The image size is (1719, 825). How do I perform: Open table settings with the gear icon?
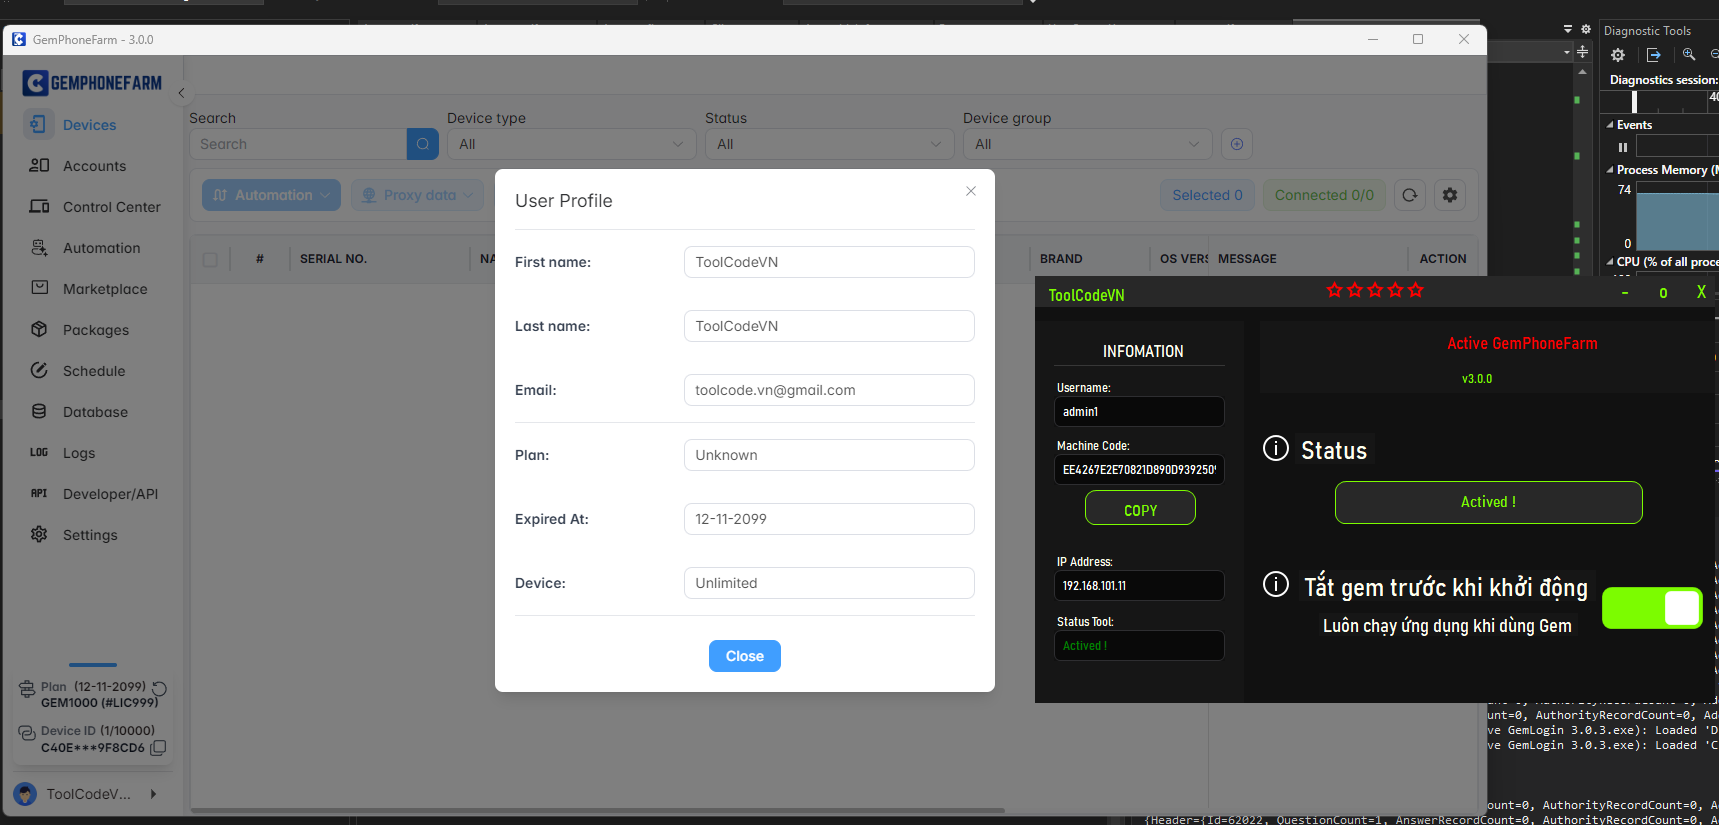(x=1450, y=195)
